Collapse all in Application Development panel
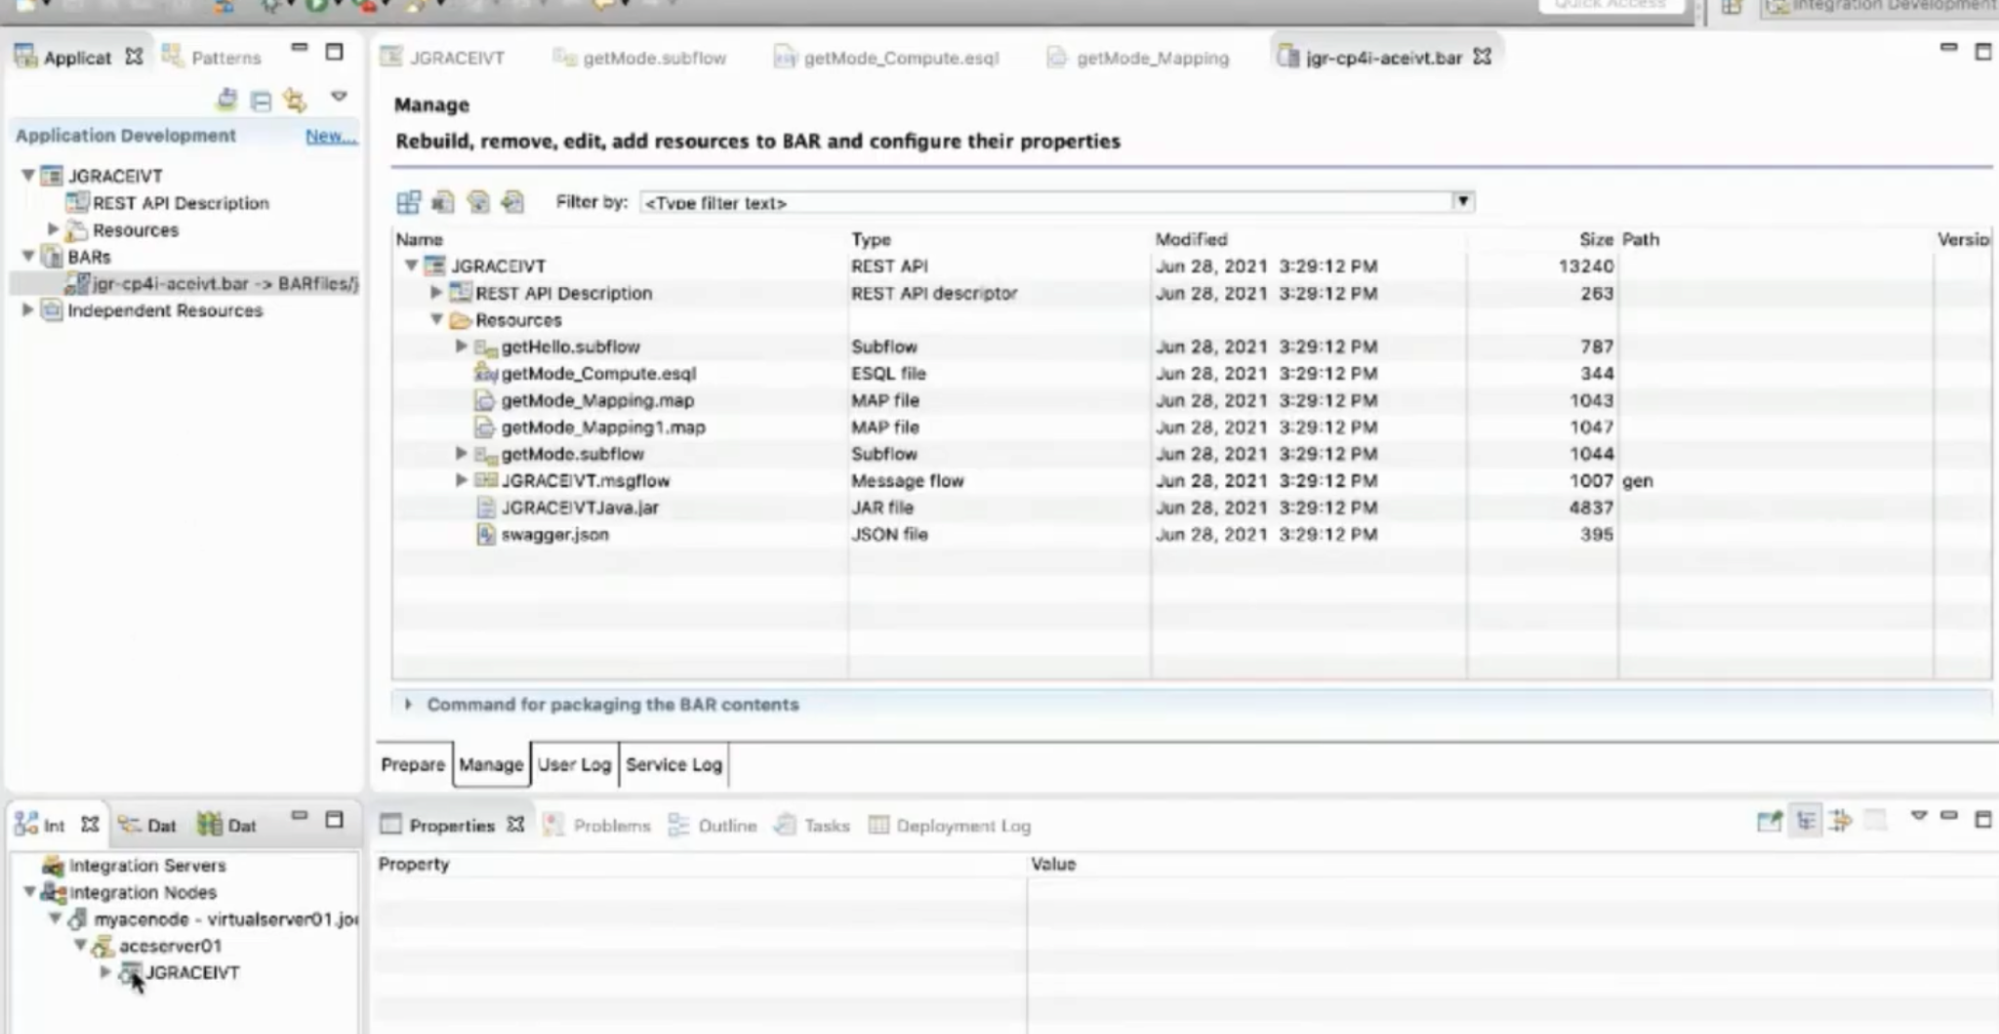 pos(260,98)
